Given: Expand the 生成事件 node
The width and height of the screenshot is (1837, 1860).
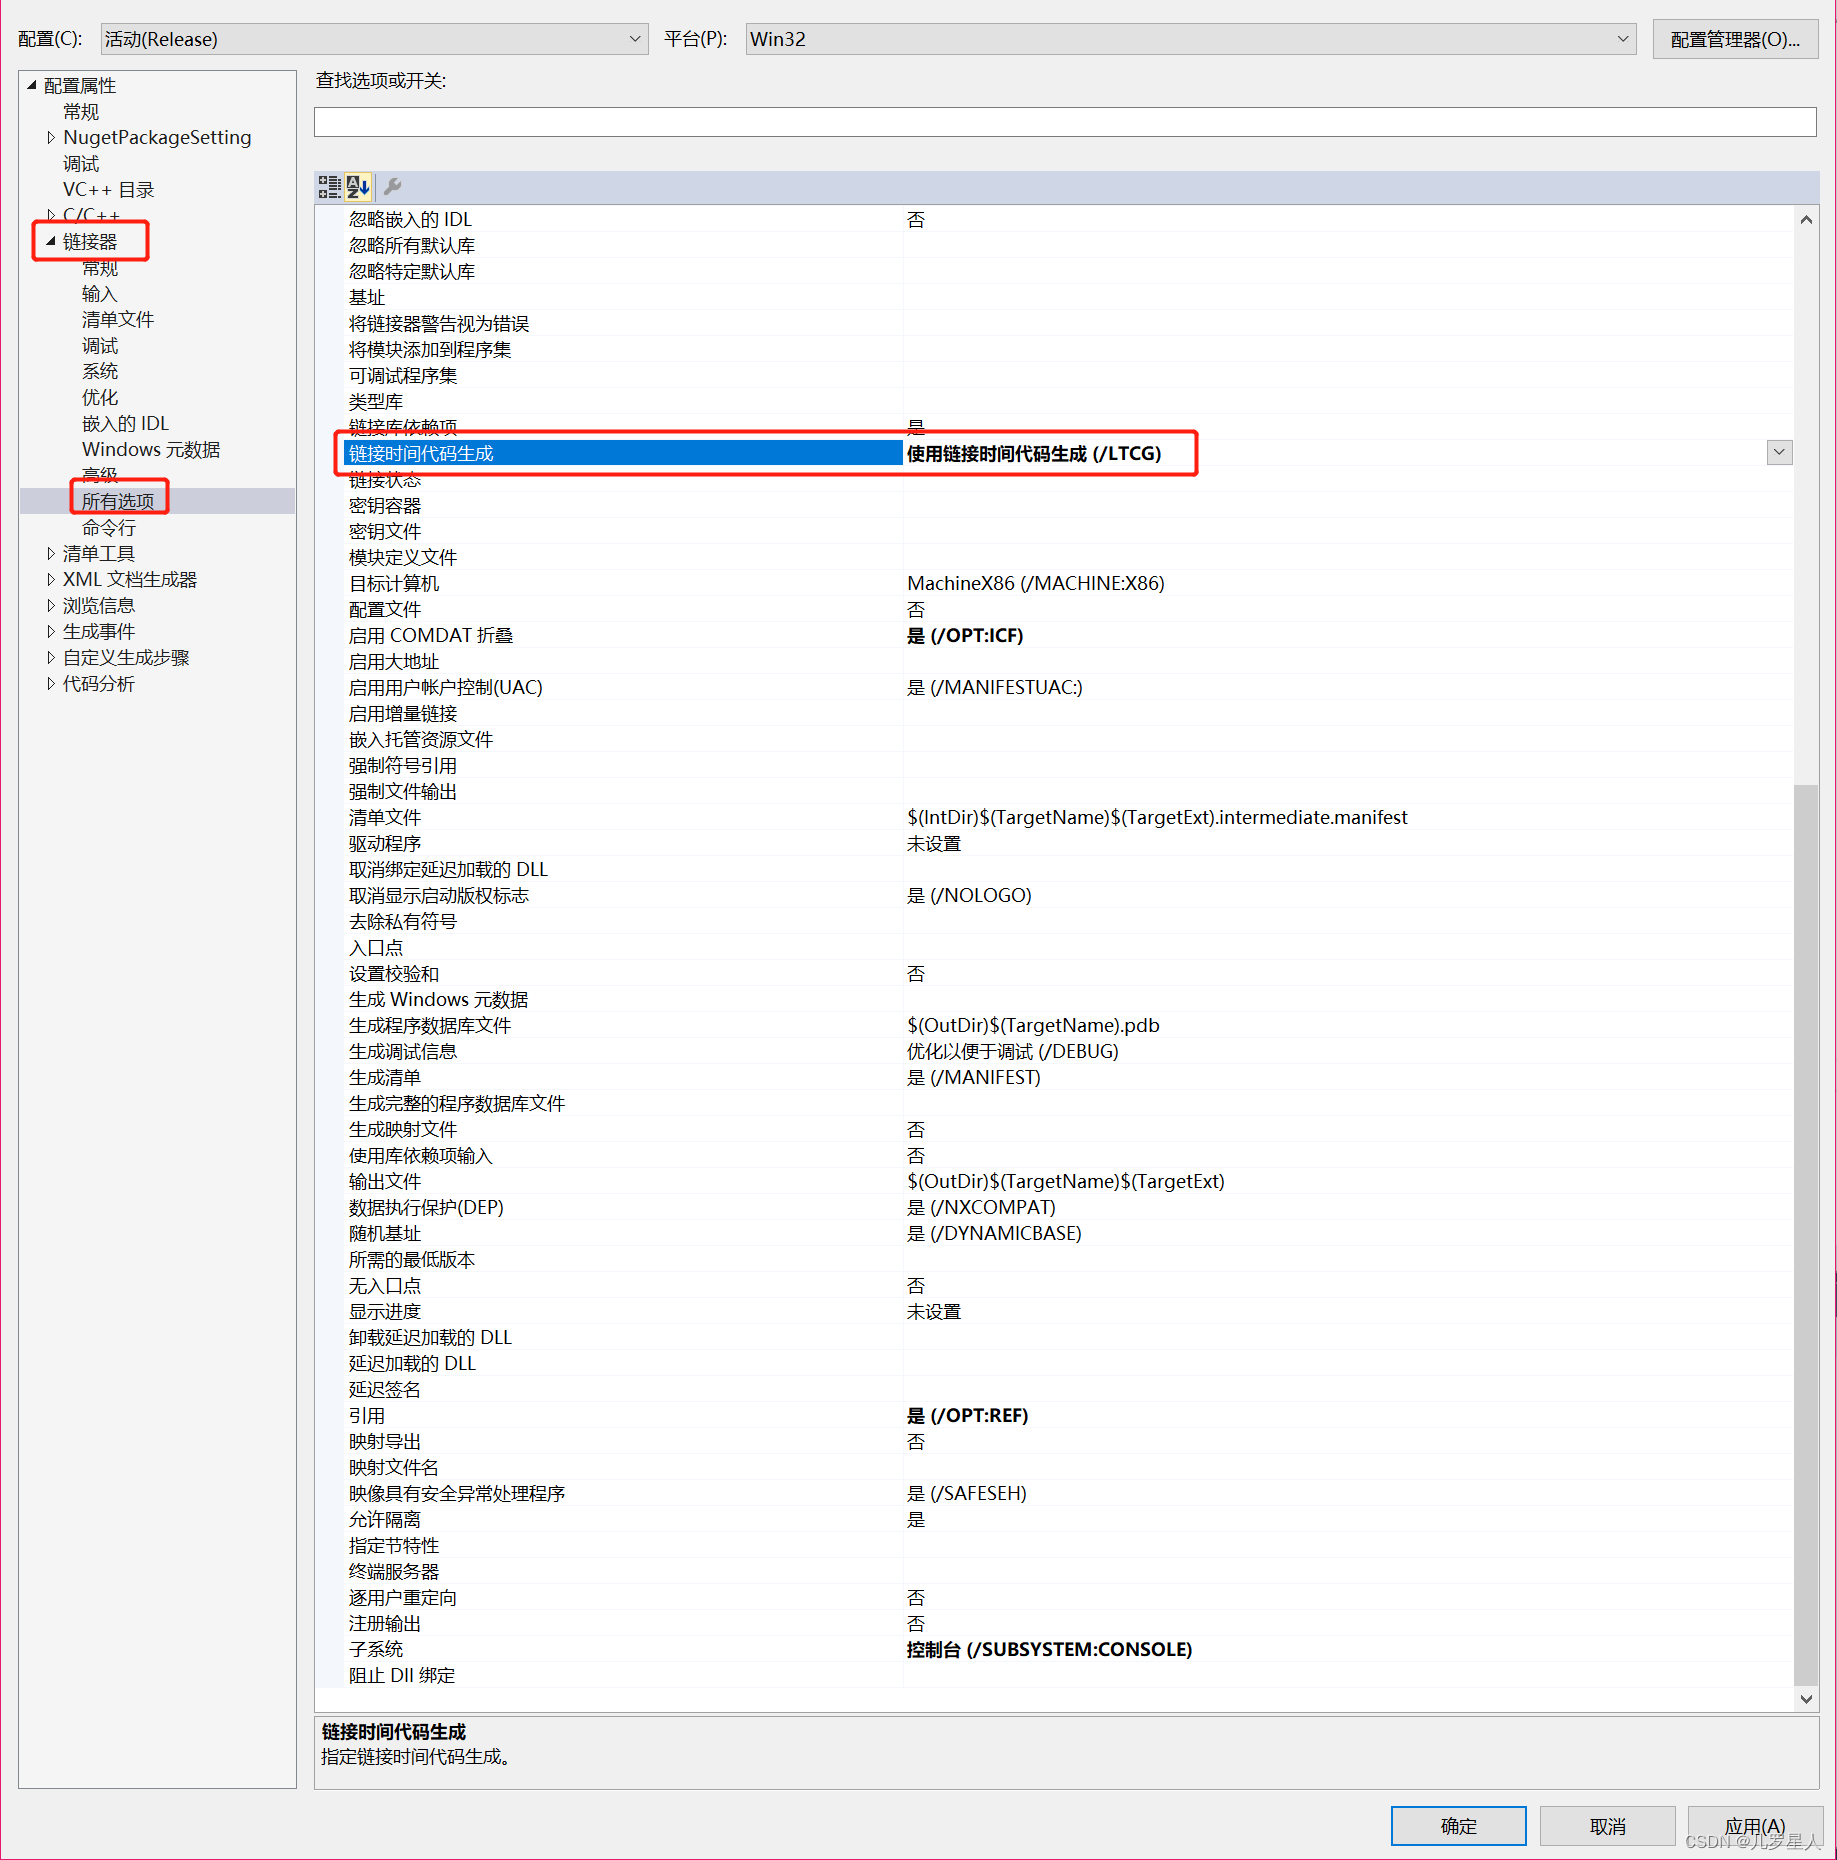Looking at the screenshot, I should (51, 631).
